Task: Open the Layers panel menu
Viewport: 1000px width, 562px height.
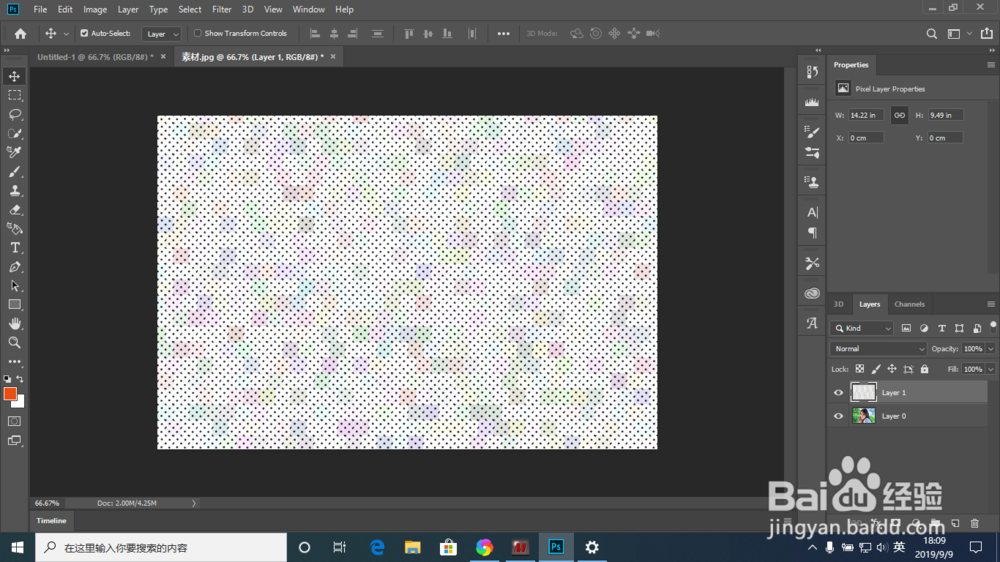Action: [x=991, y=304]
